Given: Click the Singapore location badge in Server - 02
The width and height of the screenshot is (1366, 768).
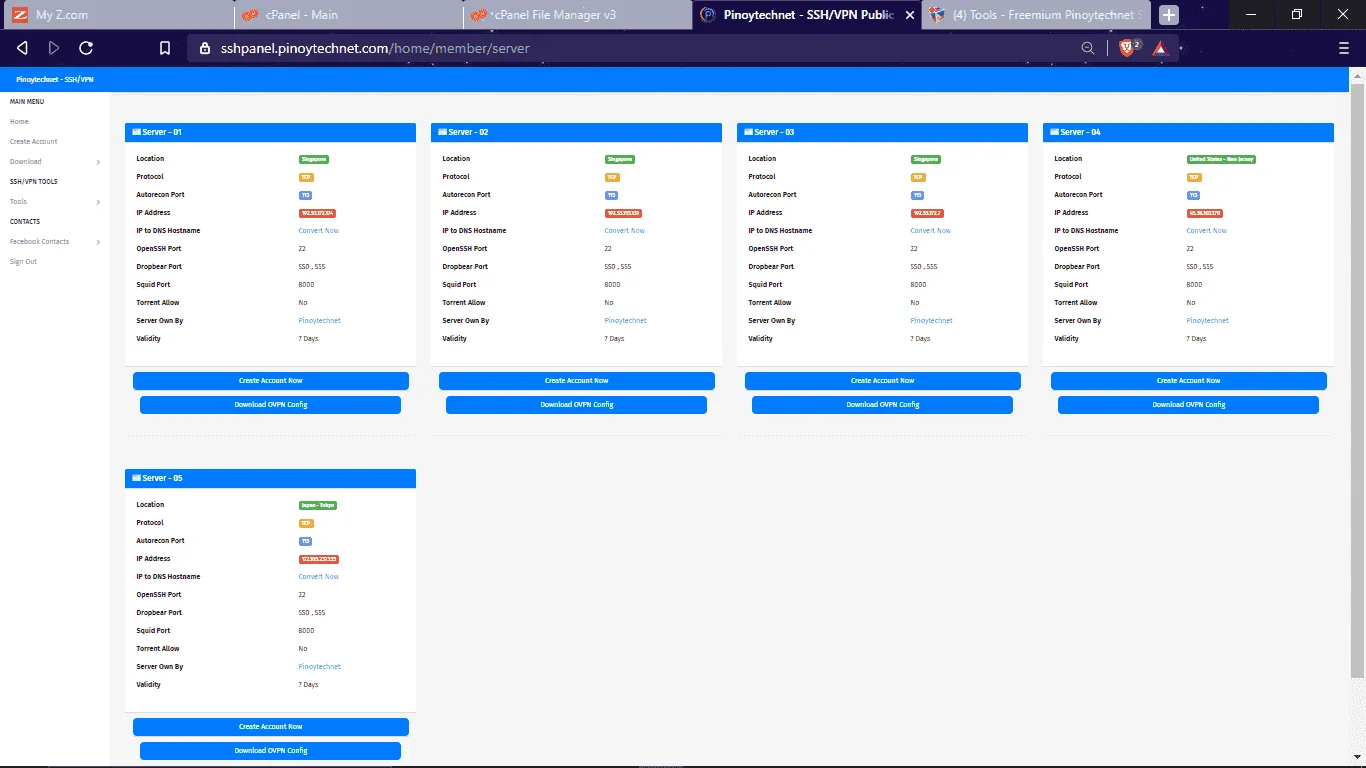Looking at the screenshot, I should click(x=620, y=159).
